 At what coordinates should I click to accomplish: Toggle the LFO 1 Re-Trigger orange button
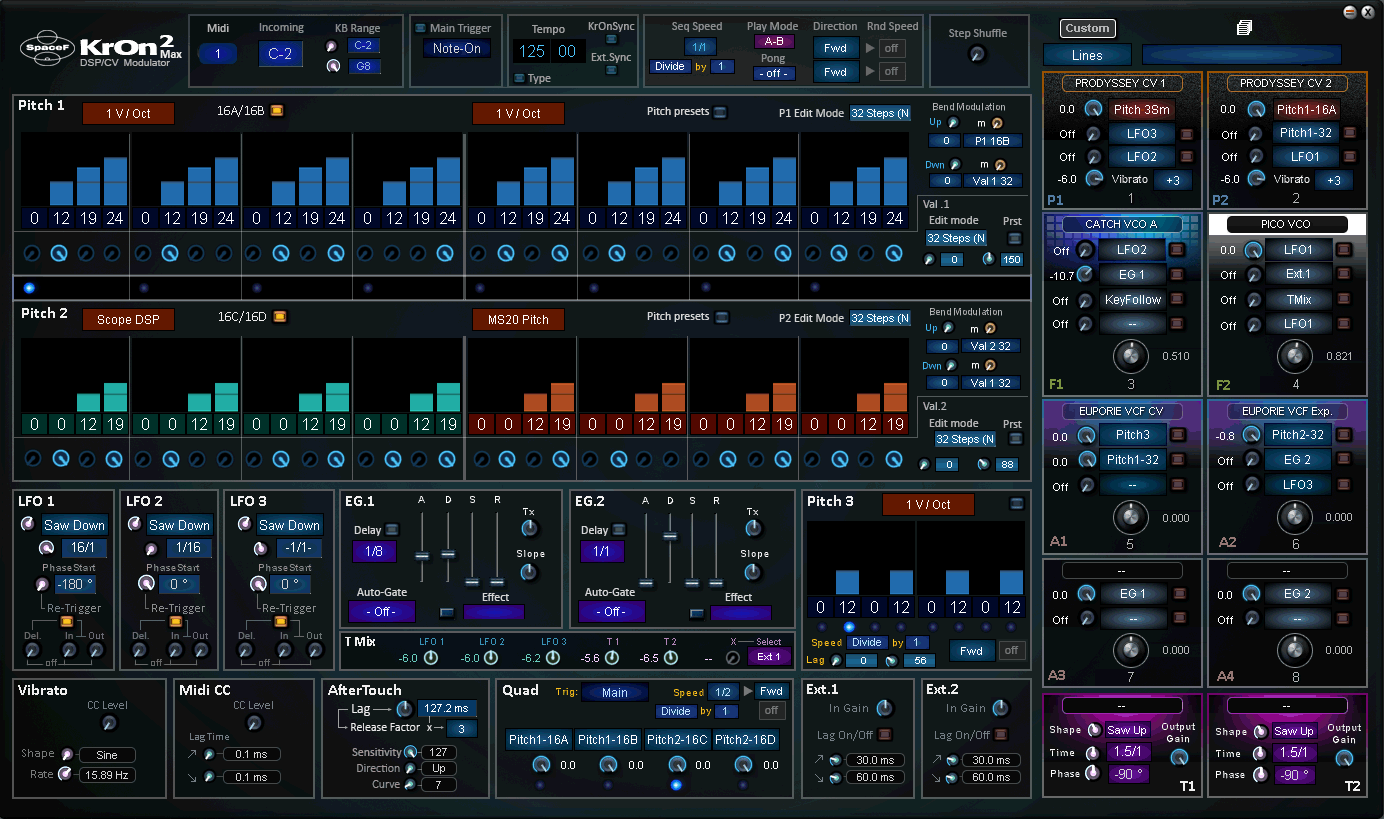(x=67, y=621)
